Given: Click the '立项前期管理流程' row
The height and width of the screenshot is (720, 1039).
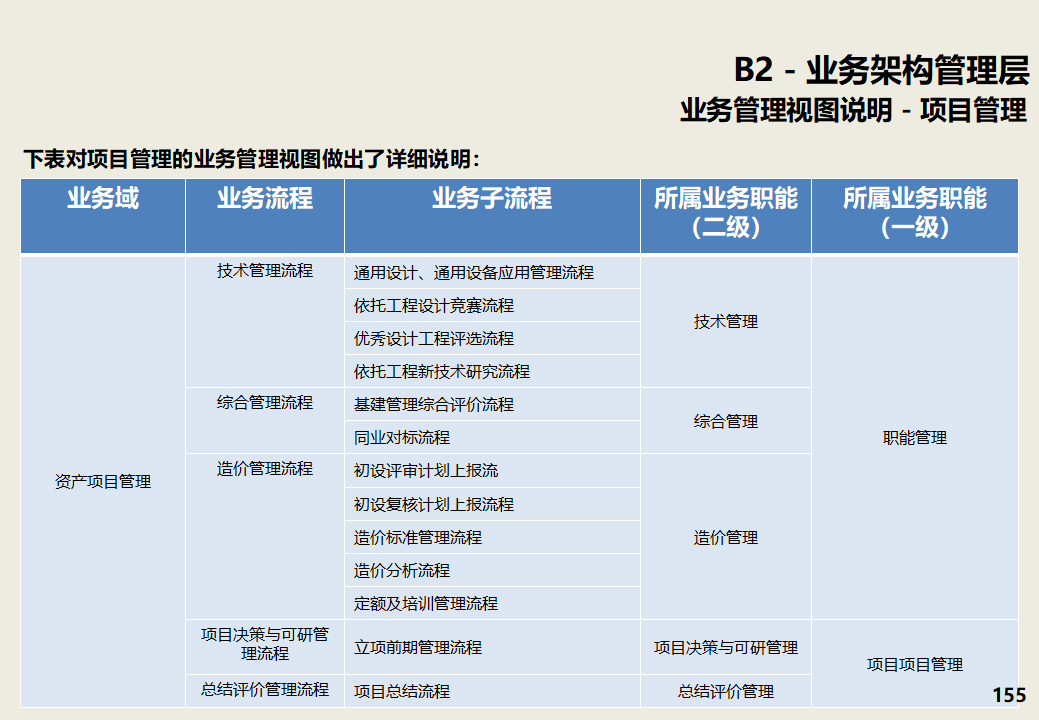Looking at the screenshot, I should pos(492,647).
